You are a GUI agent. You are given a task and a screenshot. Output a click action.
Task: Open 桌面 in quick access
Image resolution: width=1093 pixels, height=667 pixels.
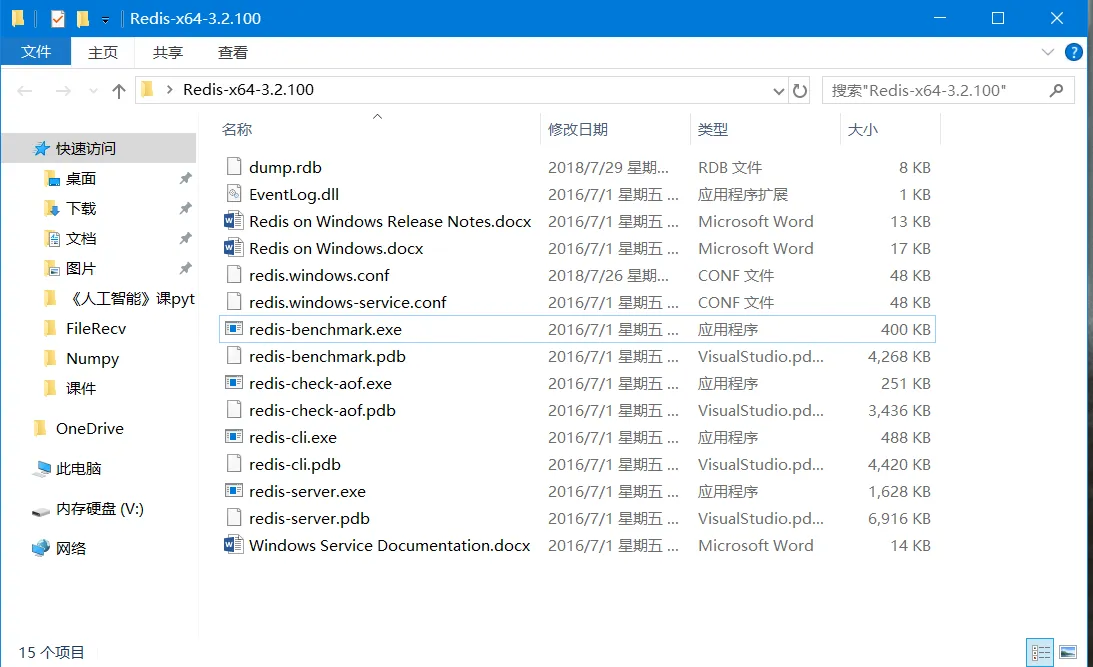[80, 178]
